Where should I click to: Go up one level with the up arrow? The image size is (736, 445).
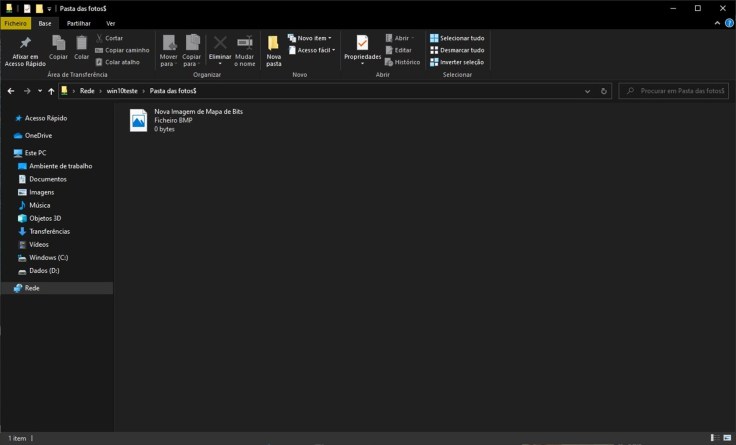pyautogui.click(x=51, y=91)
